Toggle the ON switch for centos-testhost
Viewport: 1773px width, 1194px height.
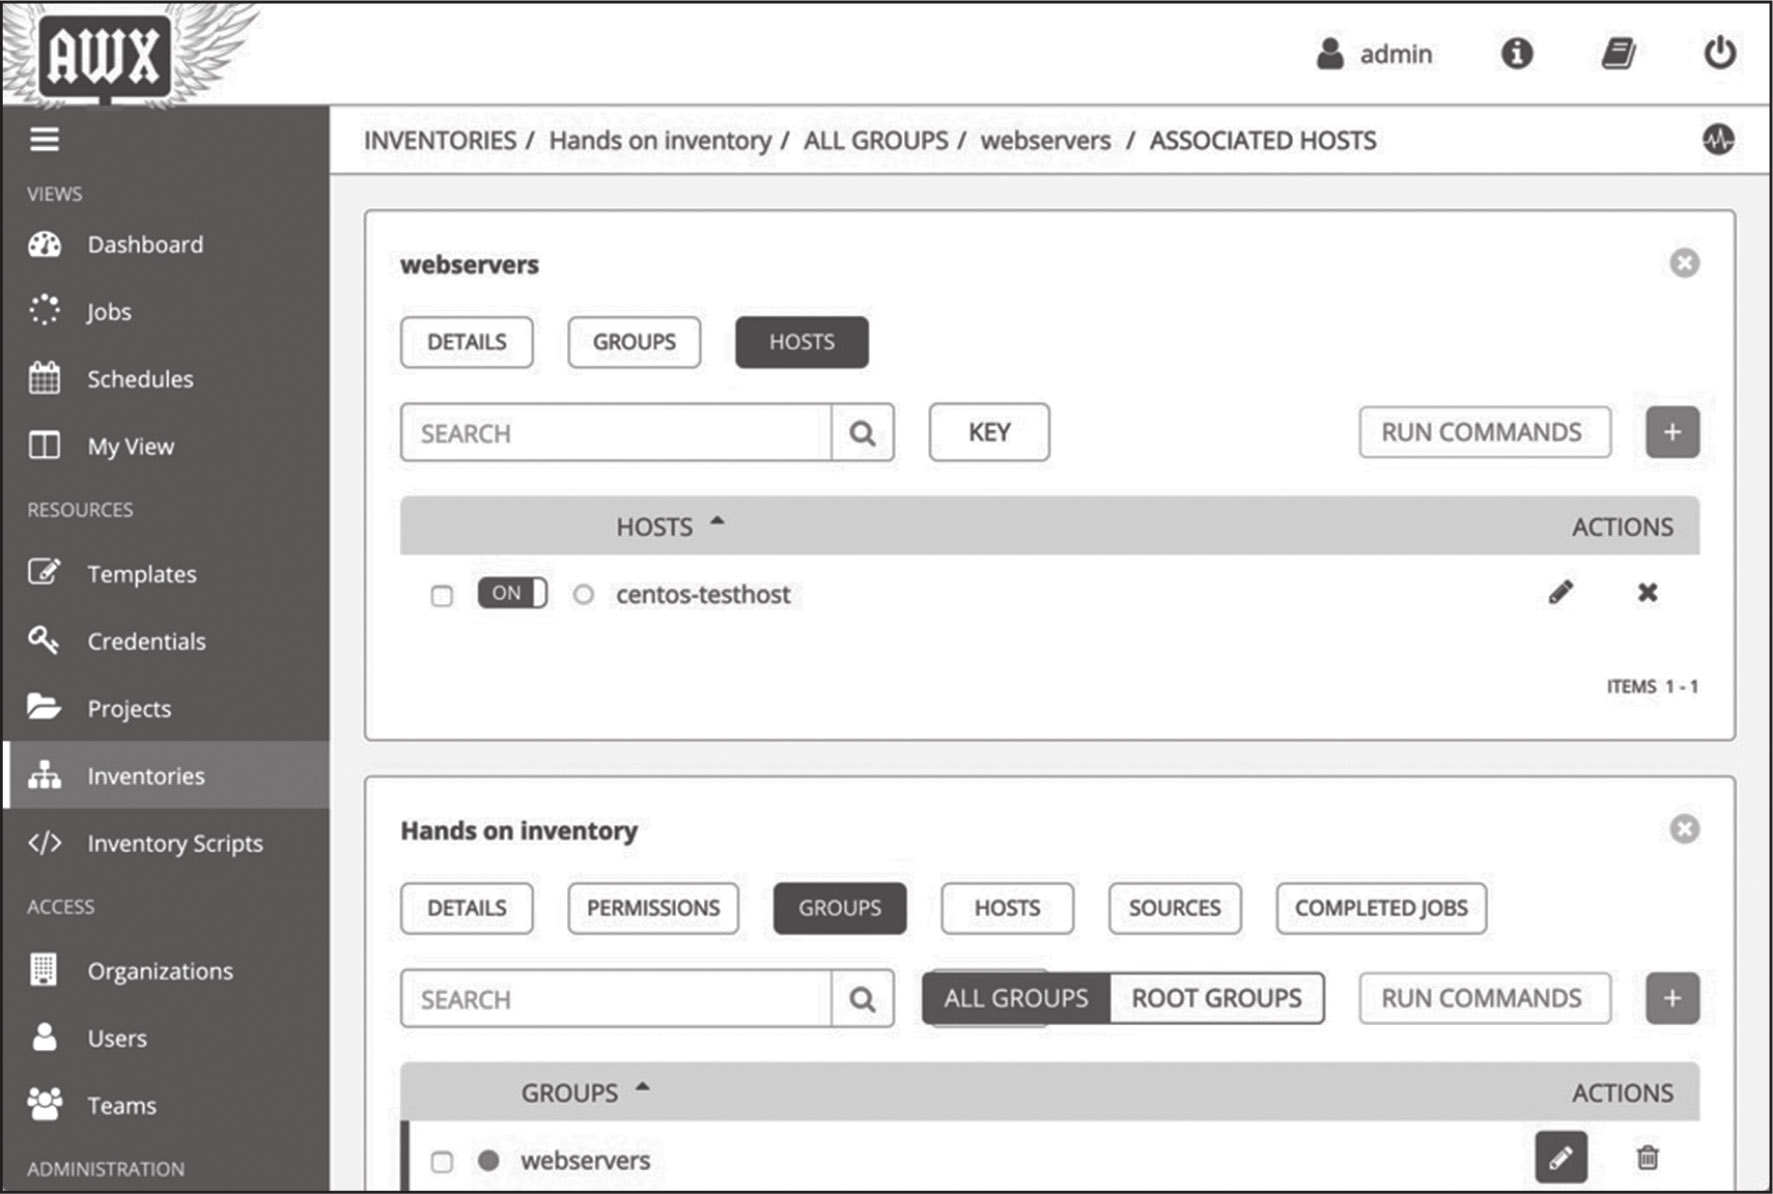tap(512, 593)
